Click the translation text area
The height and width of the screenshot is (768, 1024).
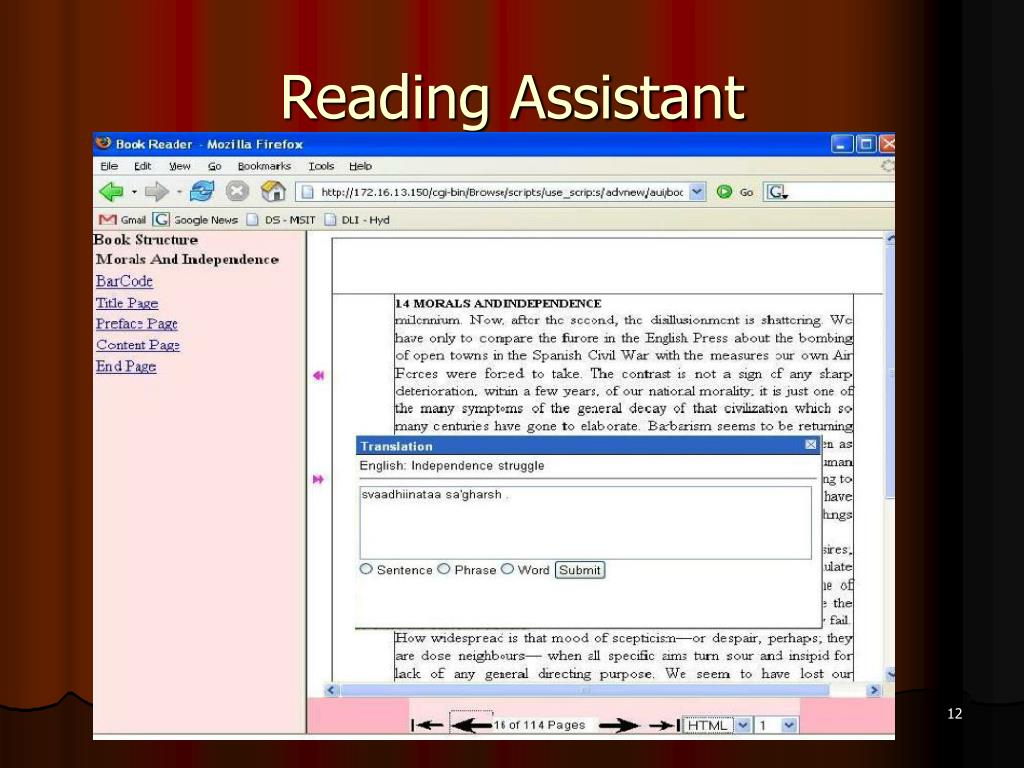tap(586, 522)
